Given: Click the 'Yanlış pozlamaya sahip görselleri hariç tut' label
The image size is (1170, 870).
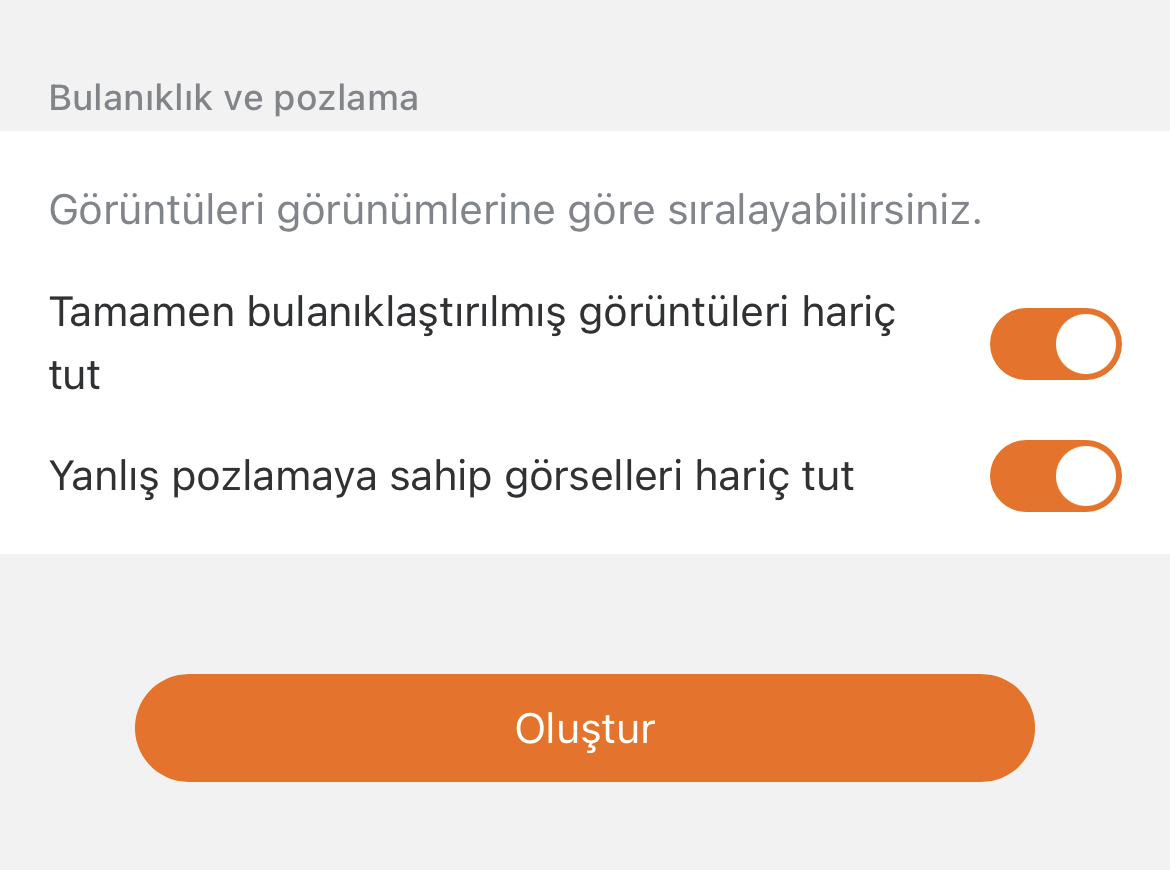Looking at the screenshot, I should coord(451,476).
